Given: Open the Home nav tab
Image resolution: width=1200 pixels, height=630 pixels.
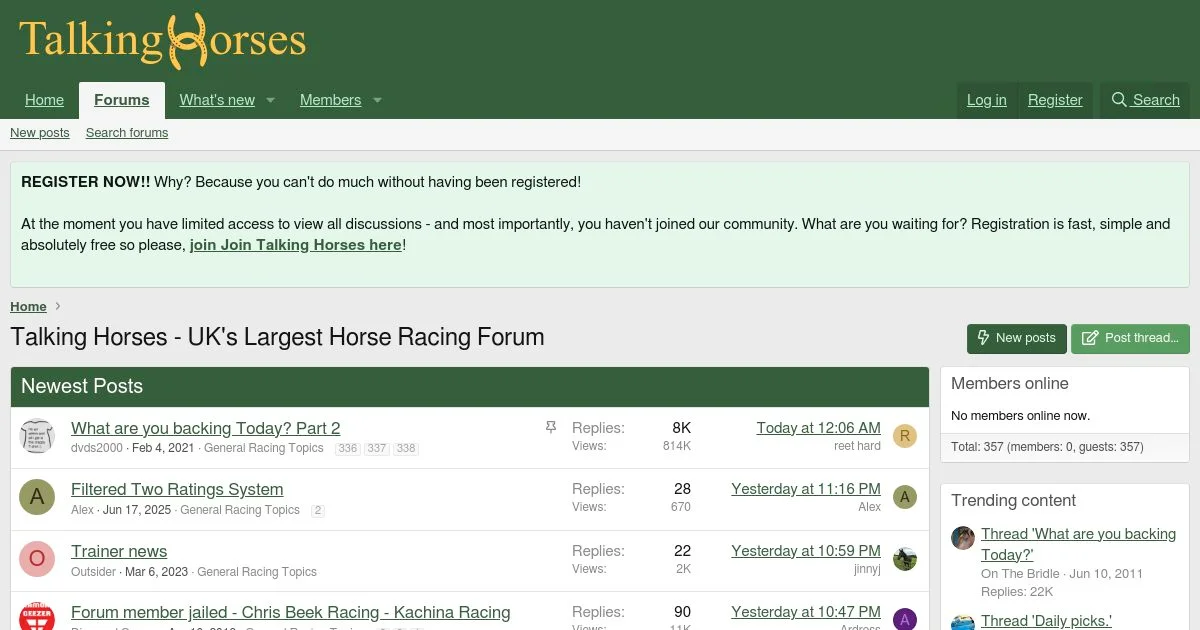Looking at the screenshot, I should click(x=44, y=100).
